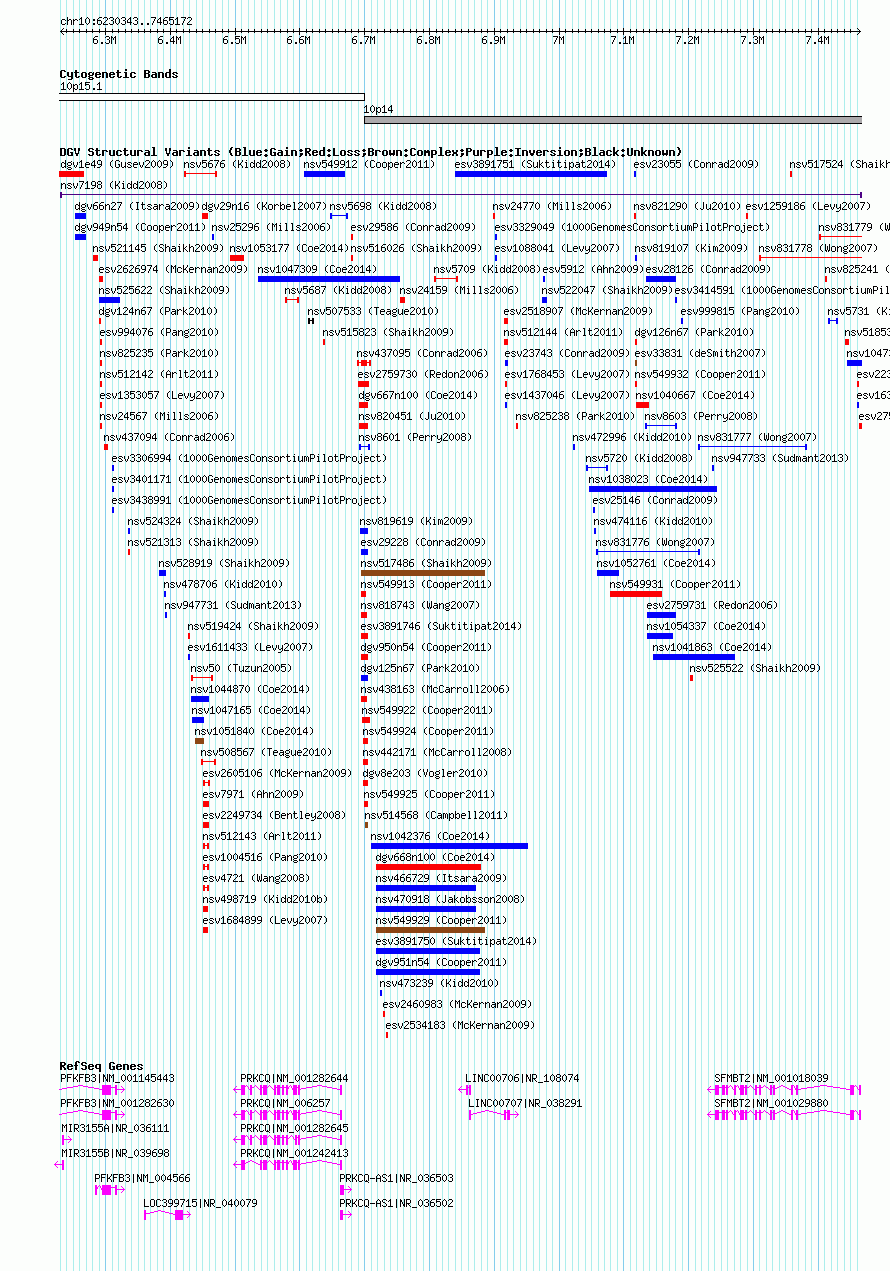Select the red dgv1e49 (Gusev2009) variant bar
The width and height of the screenshot is (890, 1271).
(71, 174)
